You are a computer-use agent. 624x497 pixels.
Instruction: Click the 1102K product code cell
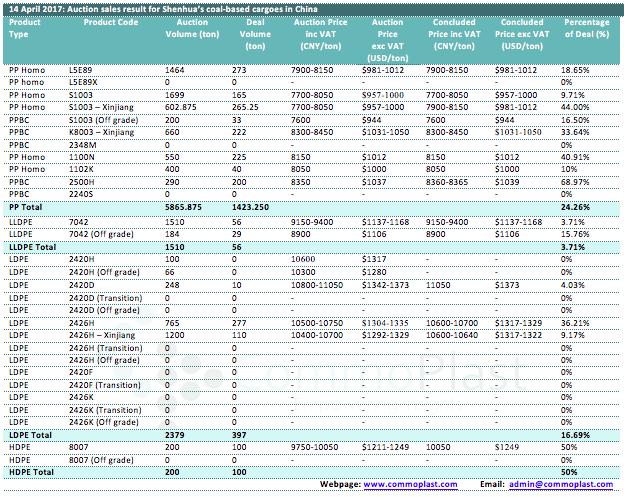pos(82,169)
